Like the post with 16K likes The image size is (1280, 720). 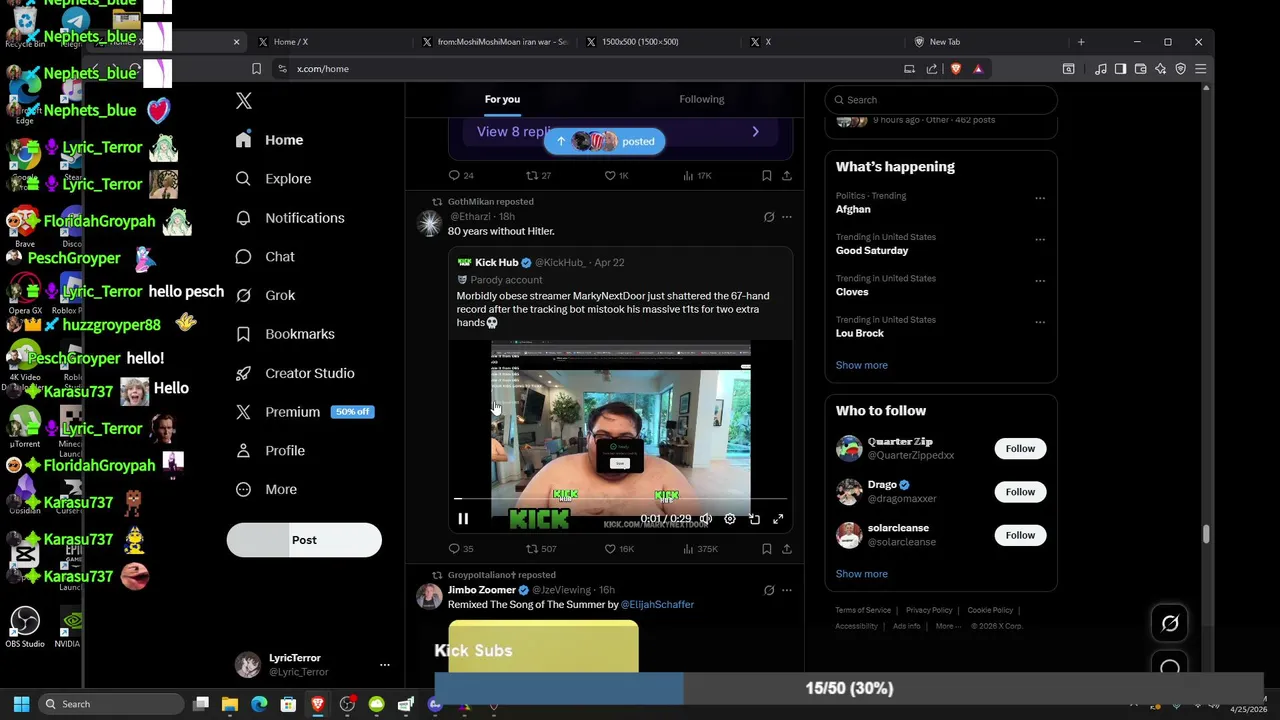(x=610, y=549)
